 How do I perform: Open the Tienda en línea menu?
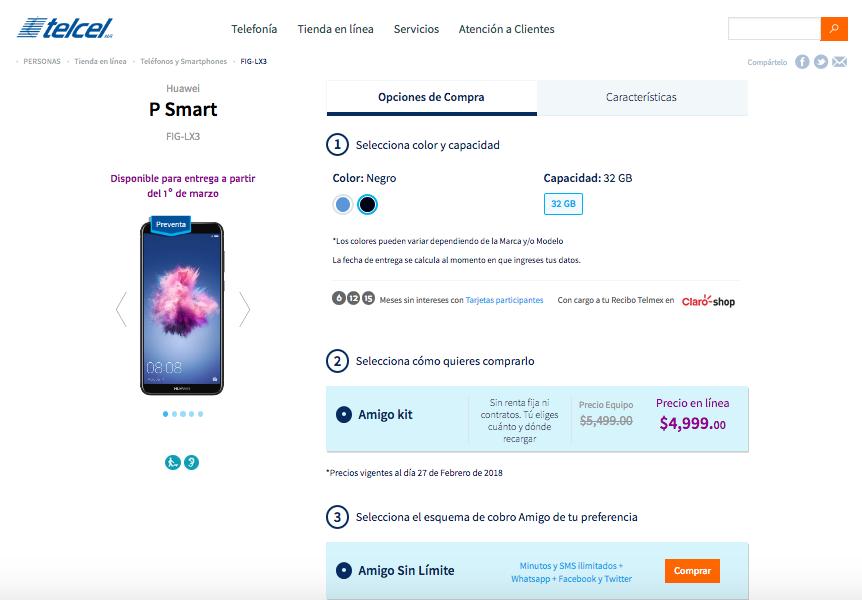pyautogui.click(x=334, y=29)
